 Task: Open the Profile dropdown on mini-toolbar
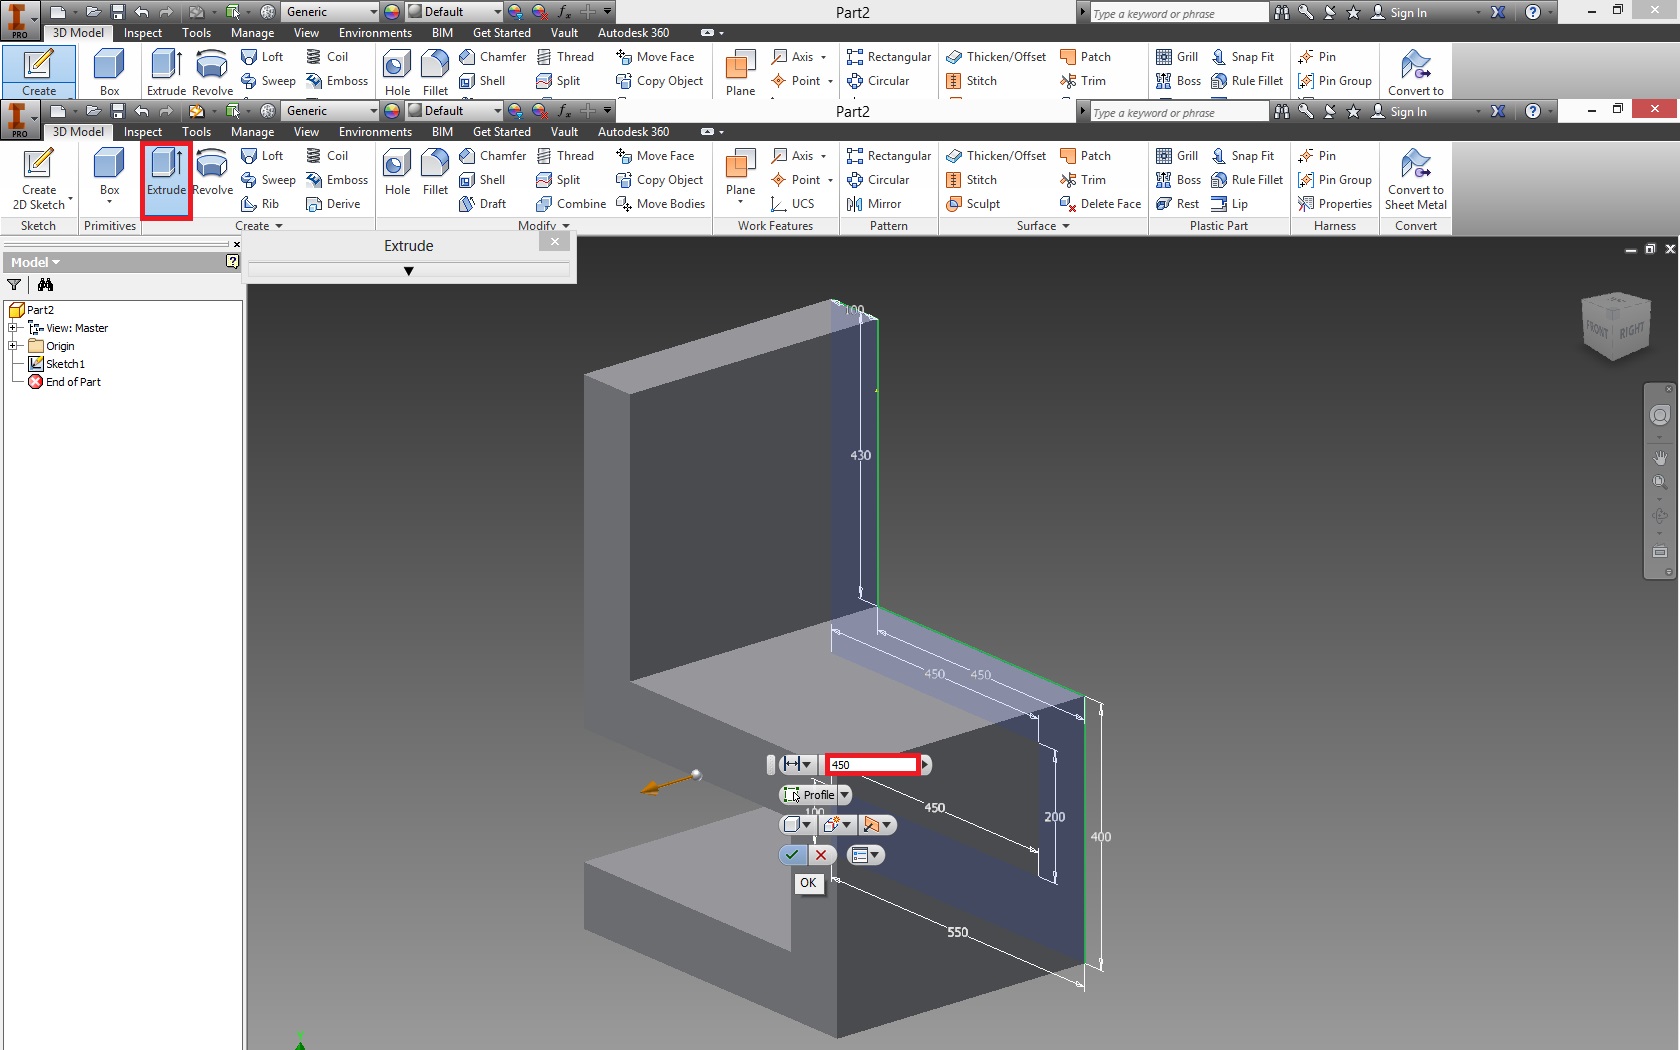[x=843, y=795]
